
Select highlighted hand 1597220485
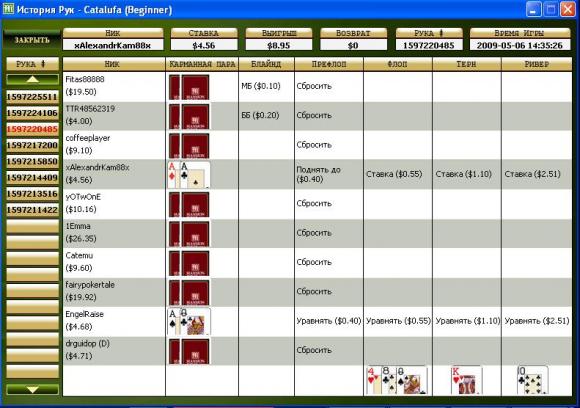[x=33, y=129]
